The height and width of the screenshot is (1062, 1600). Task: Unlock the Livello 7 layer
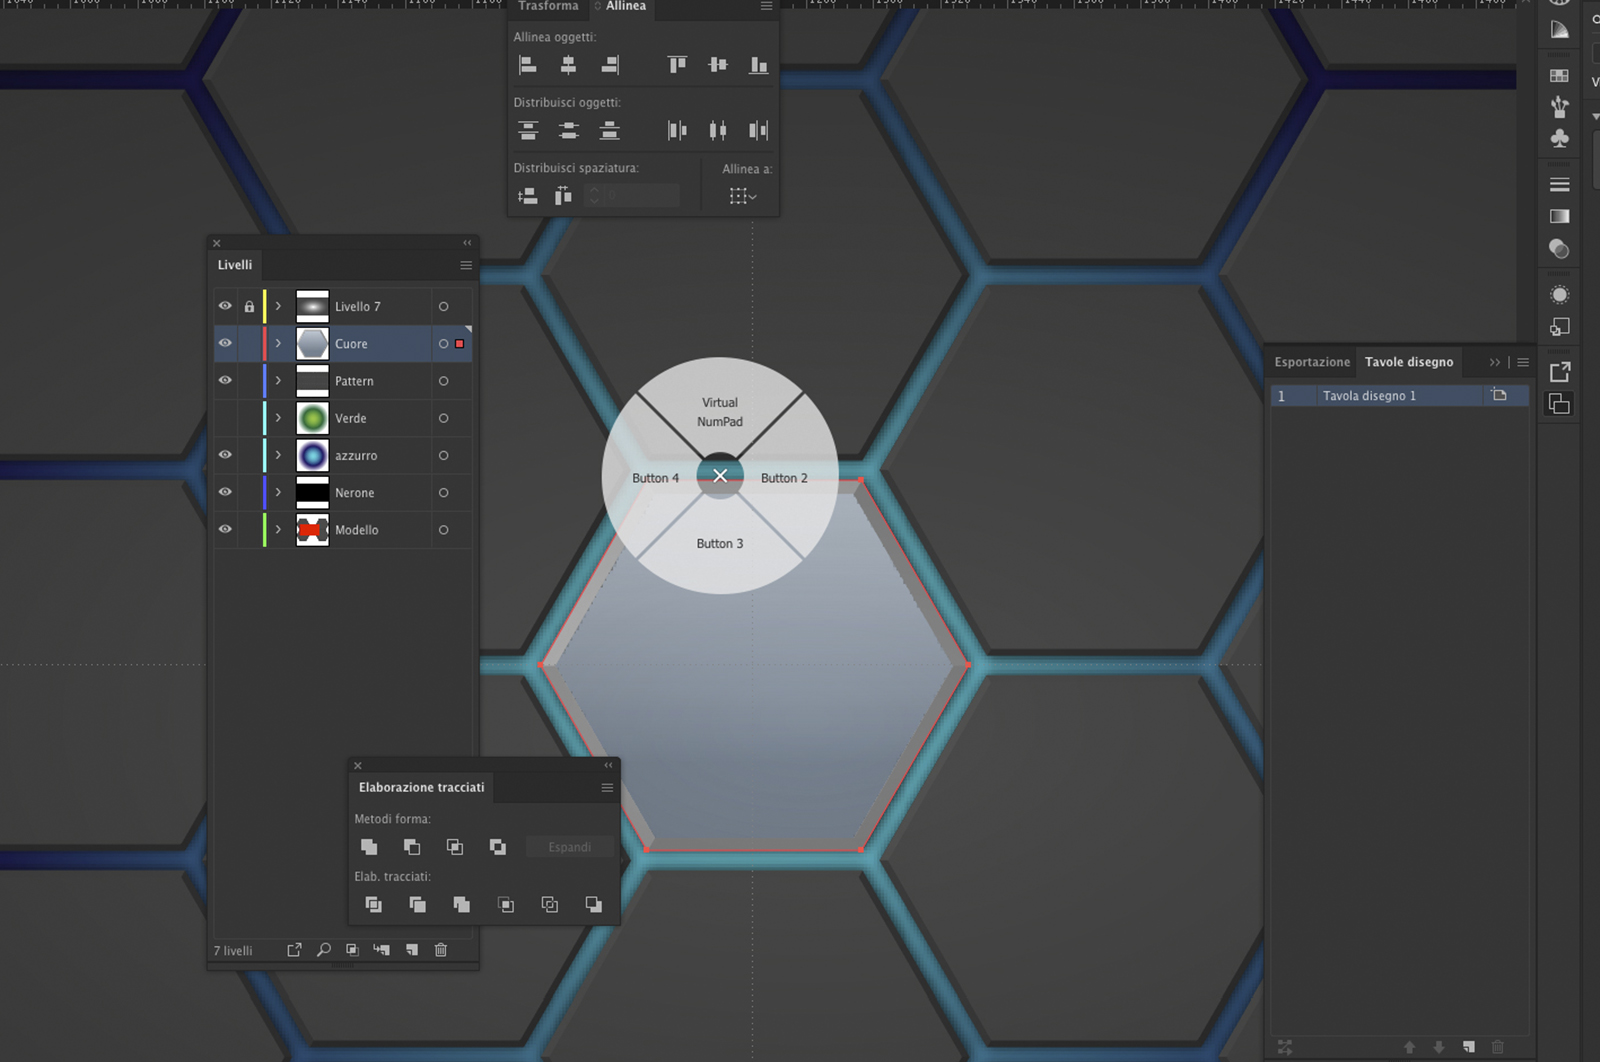click(249, 307)
